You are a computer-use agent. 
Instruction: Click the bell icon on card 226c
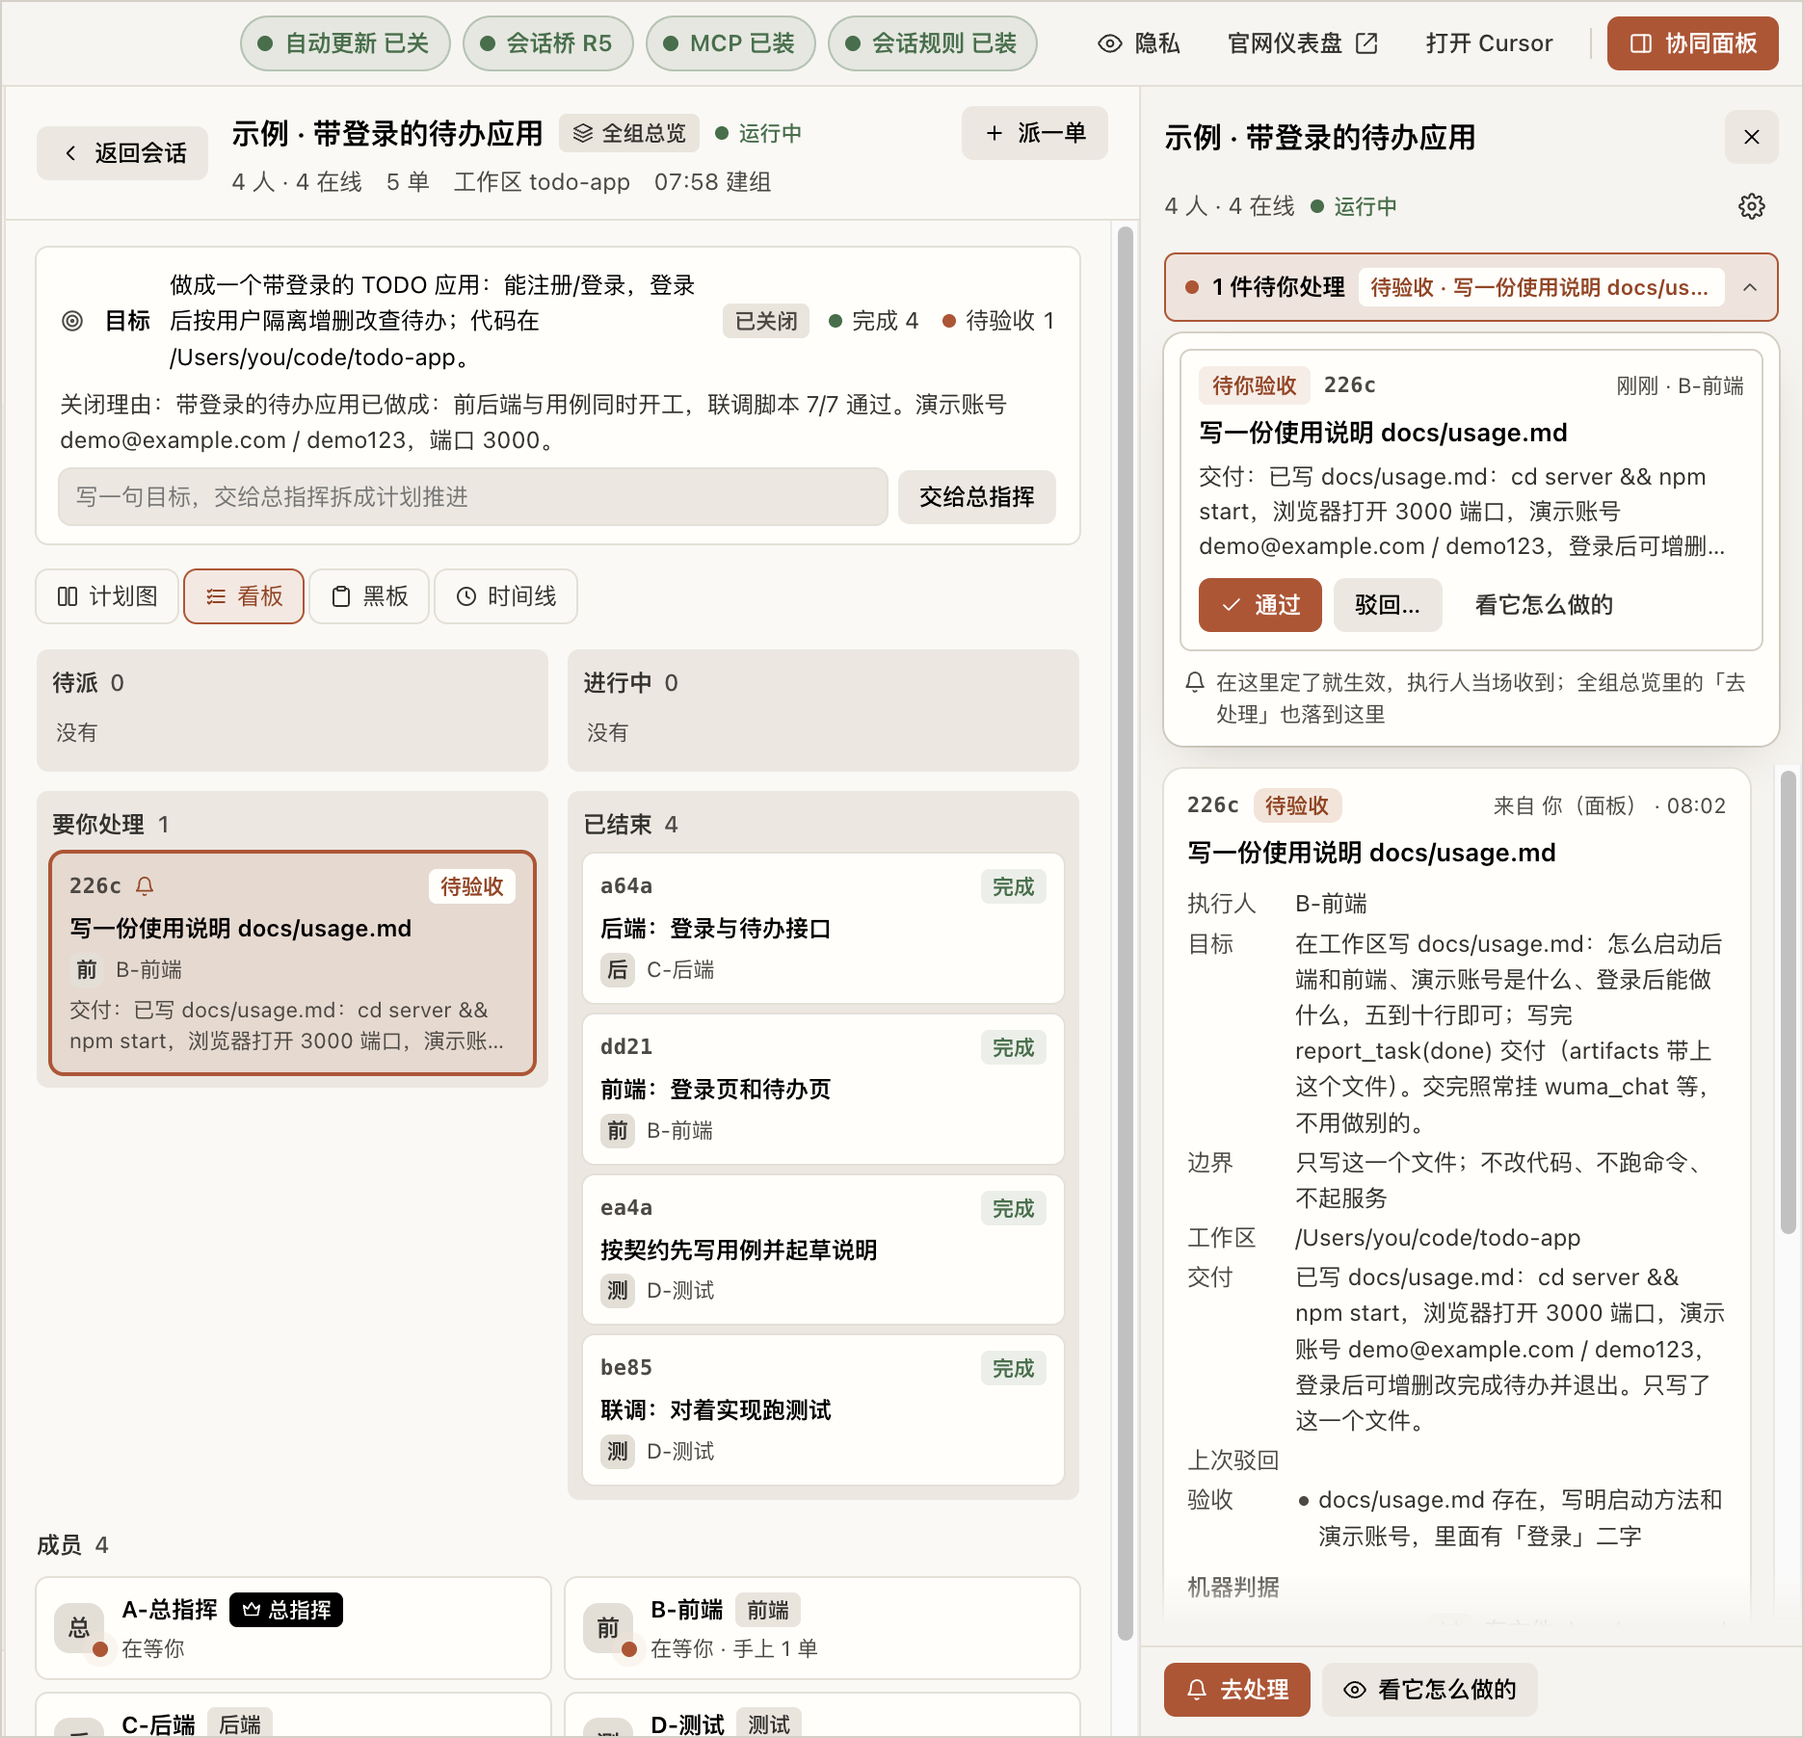145,886
